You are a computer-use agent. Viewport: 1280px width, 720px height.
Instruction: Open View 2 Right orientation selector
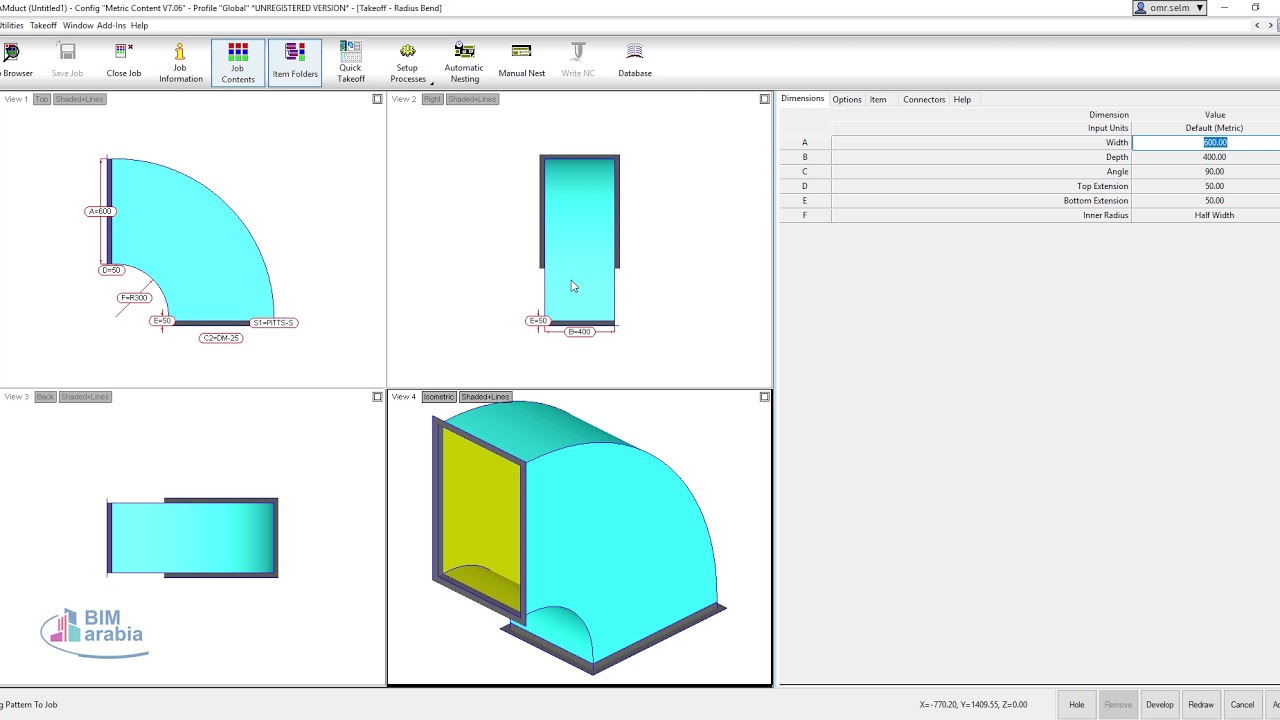pos(432,99)
